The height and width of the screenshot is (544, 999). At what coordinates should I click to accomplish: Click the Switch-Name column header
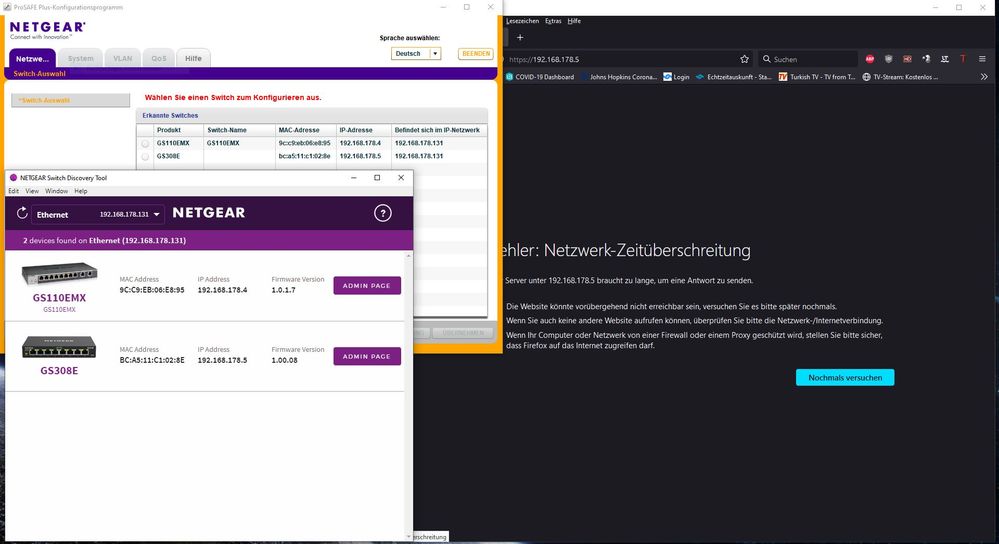click(227, 130)
